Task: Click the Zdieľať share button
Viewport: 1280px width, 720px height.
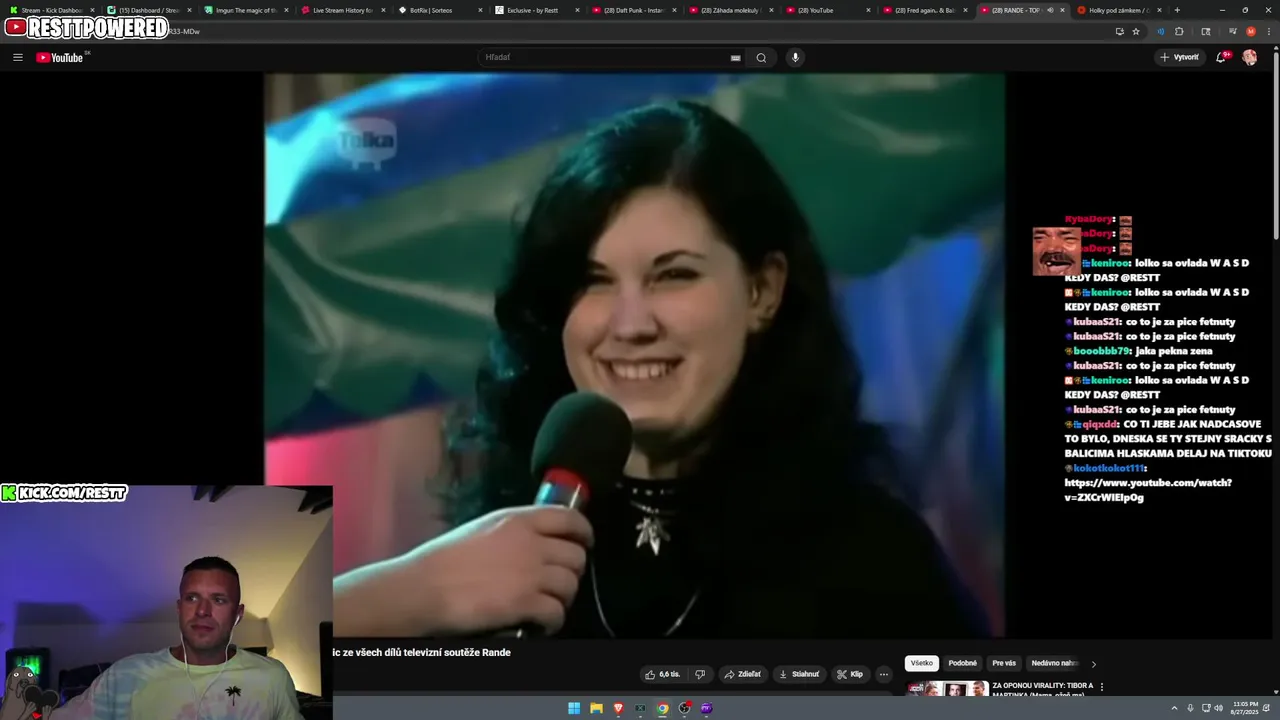Action: tap(742, 674)
